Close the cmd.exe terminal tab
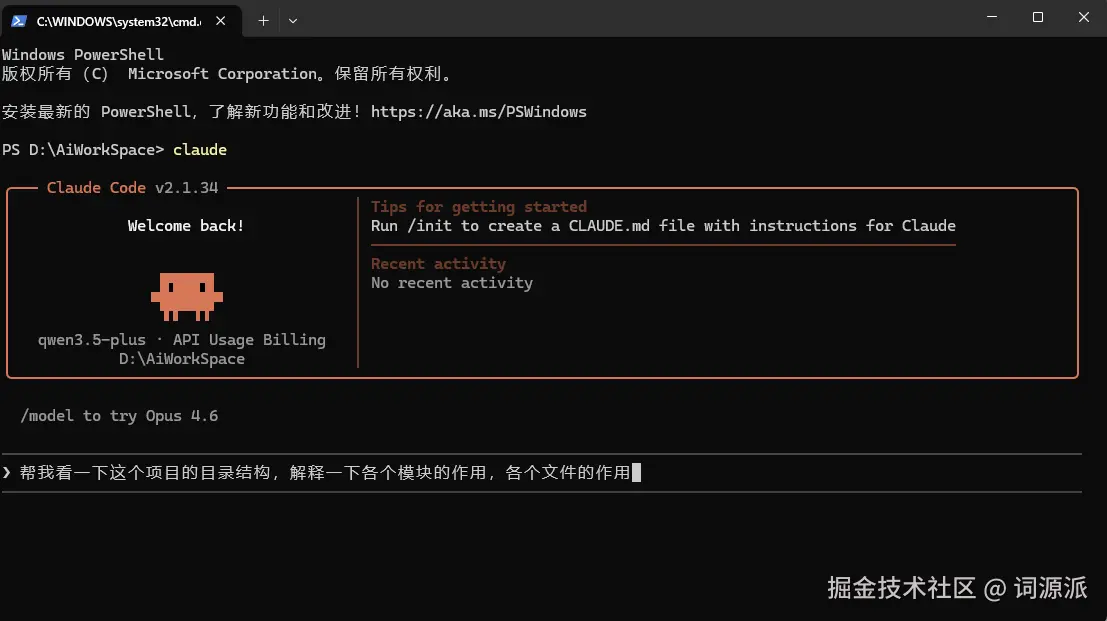The height and width of the screenshot is (621, 1107). pyautogui.click(x=221, y=21)
